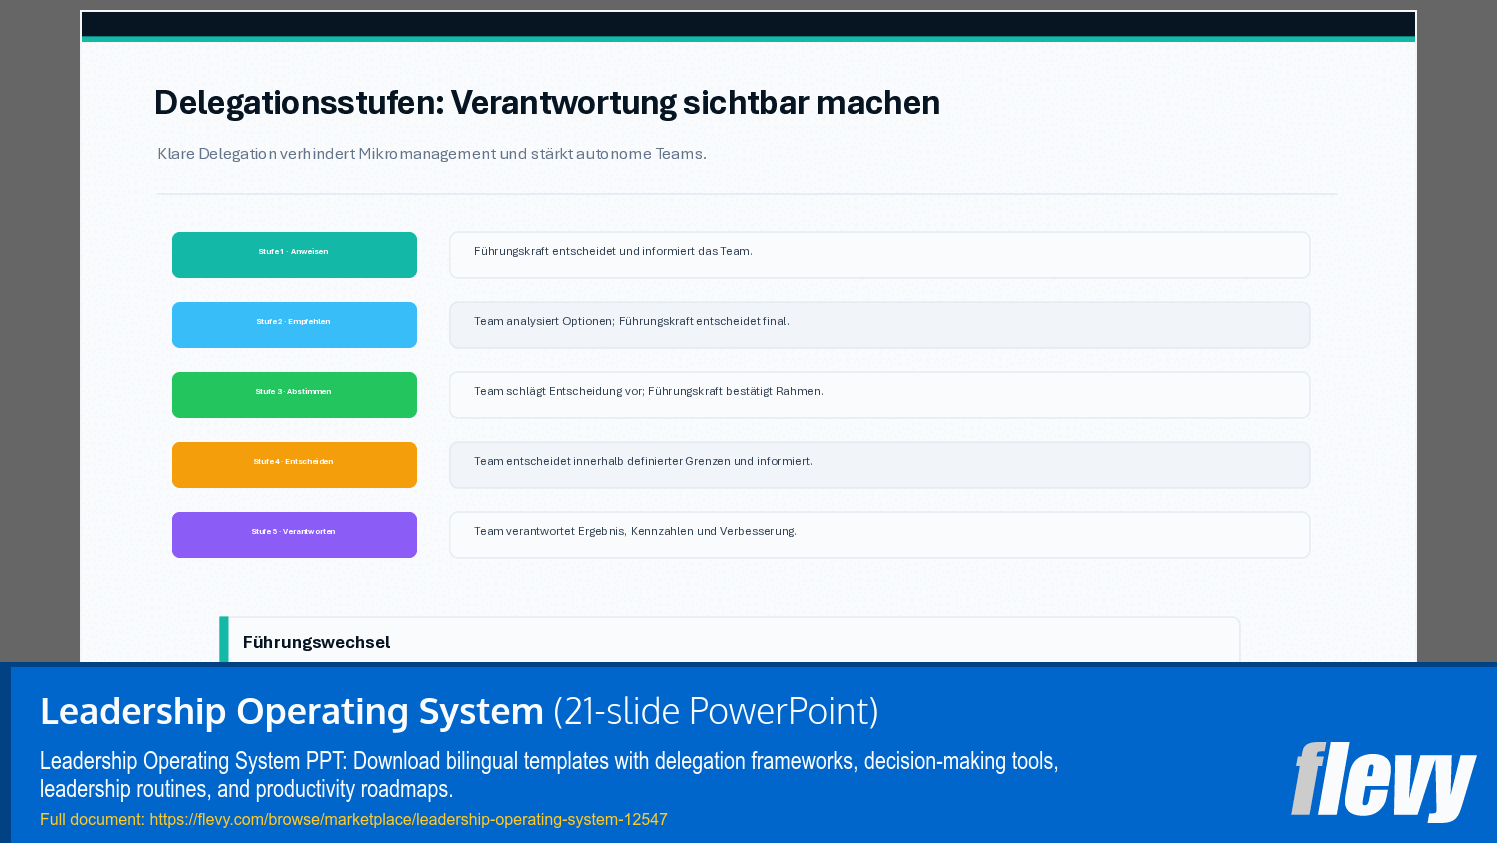Viewport: 1497px width, 843px height.
Task: Select text 'Team verantwortet Ergebnis, Kennzahlen und Verbesserung.'
Action: coord(635,532)
